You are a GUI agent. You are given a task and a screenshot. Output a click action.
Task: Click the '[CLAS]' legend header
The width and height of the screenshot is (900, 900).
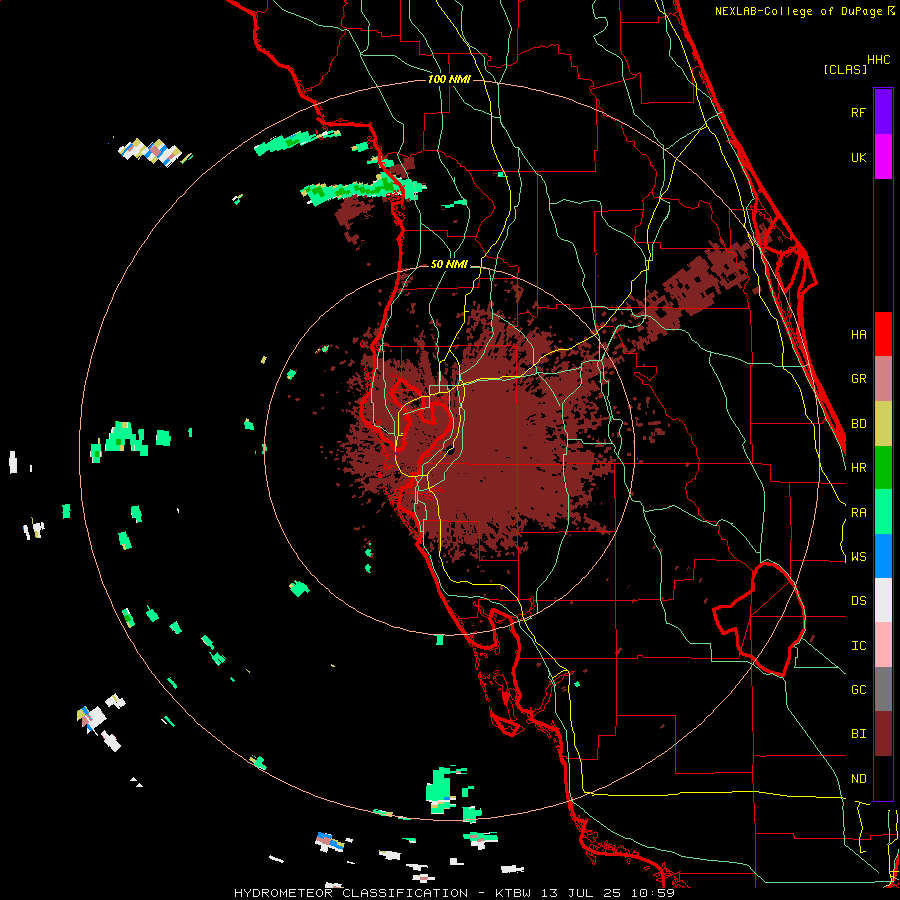coord(845,69)
